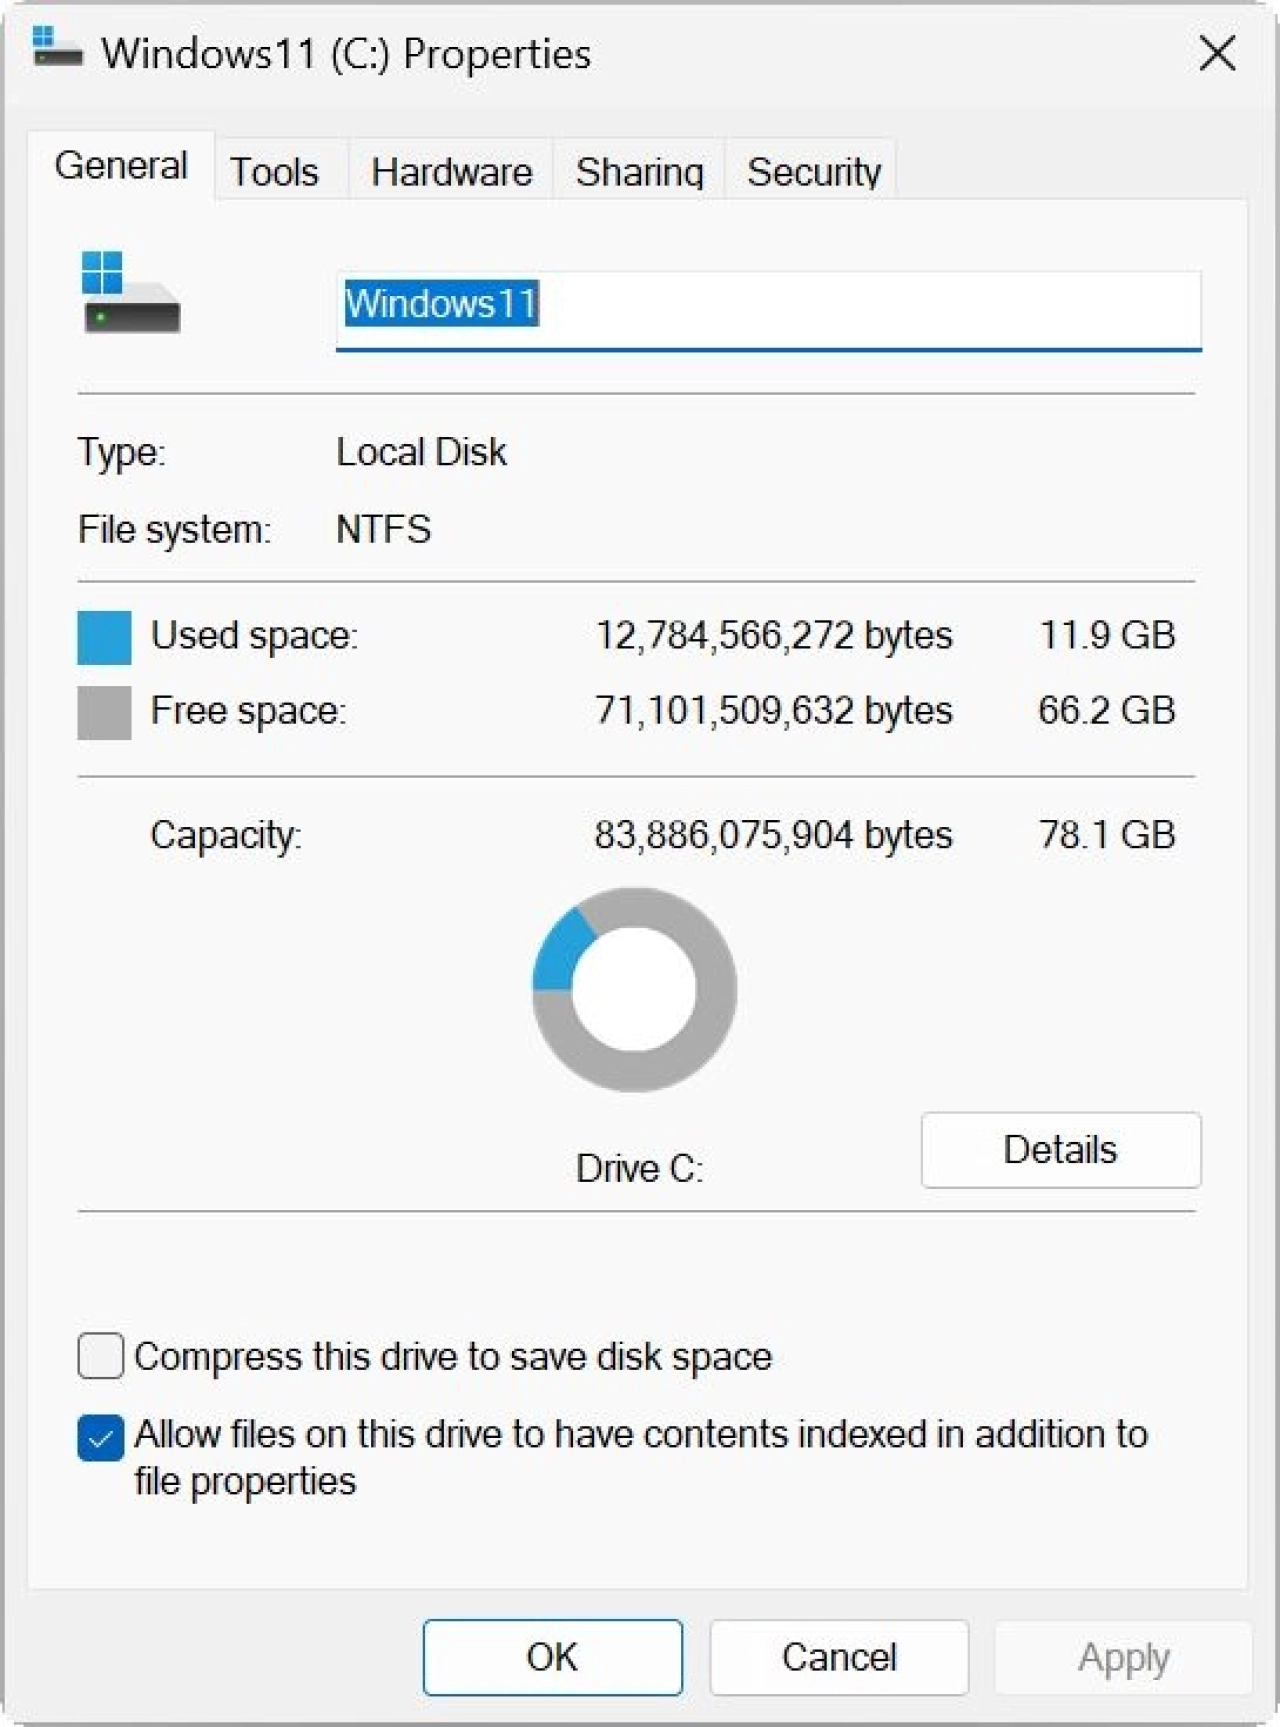Click the gray Free space color swatch

pos(104,712)
